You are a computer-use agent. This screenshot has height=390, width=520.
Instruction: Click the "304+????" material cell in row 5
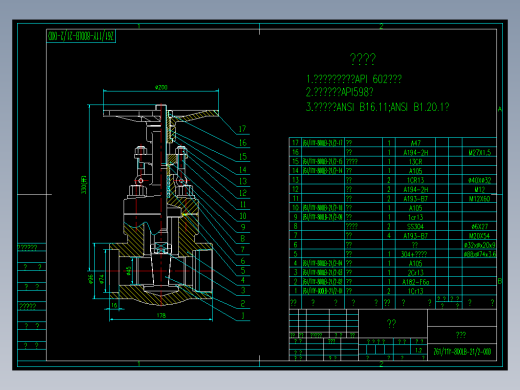pos(414,254)
